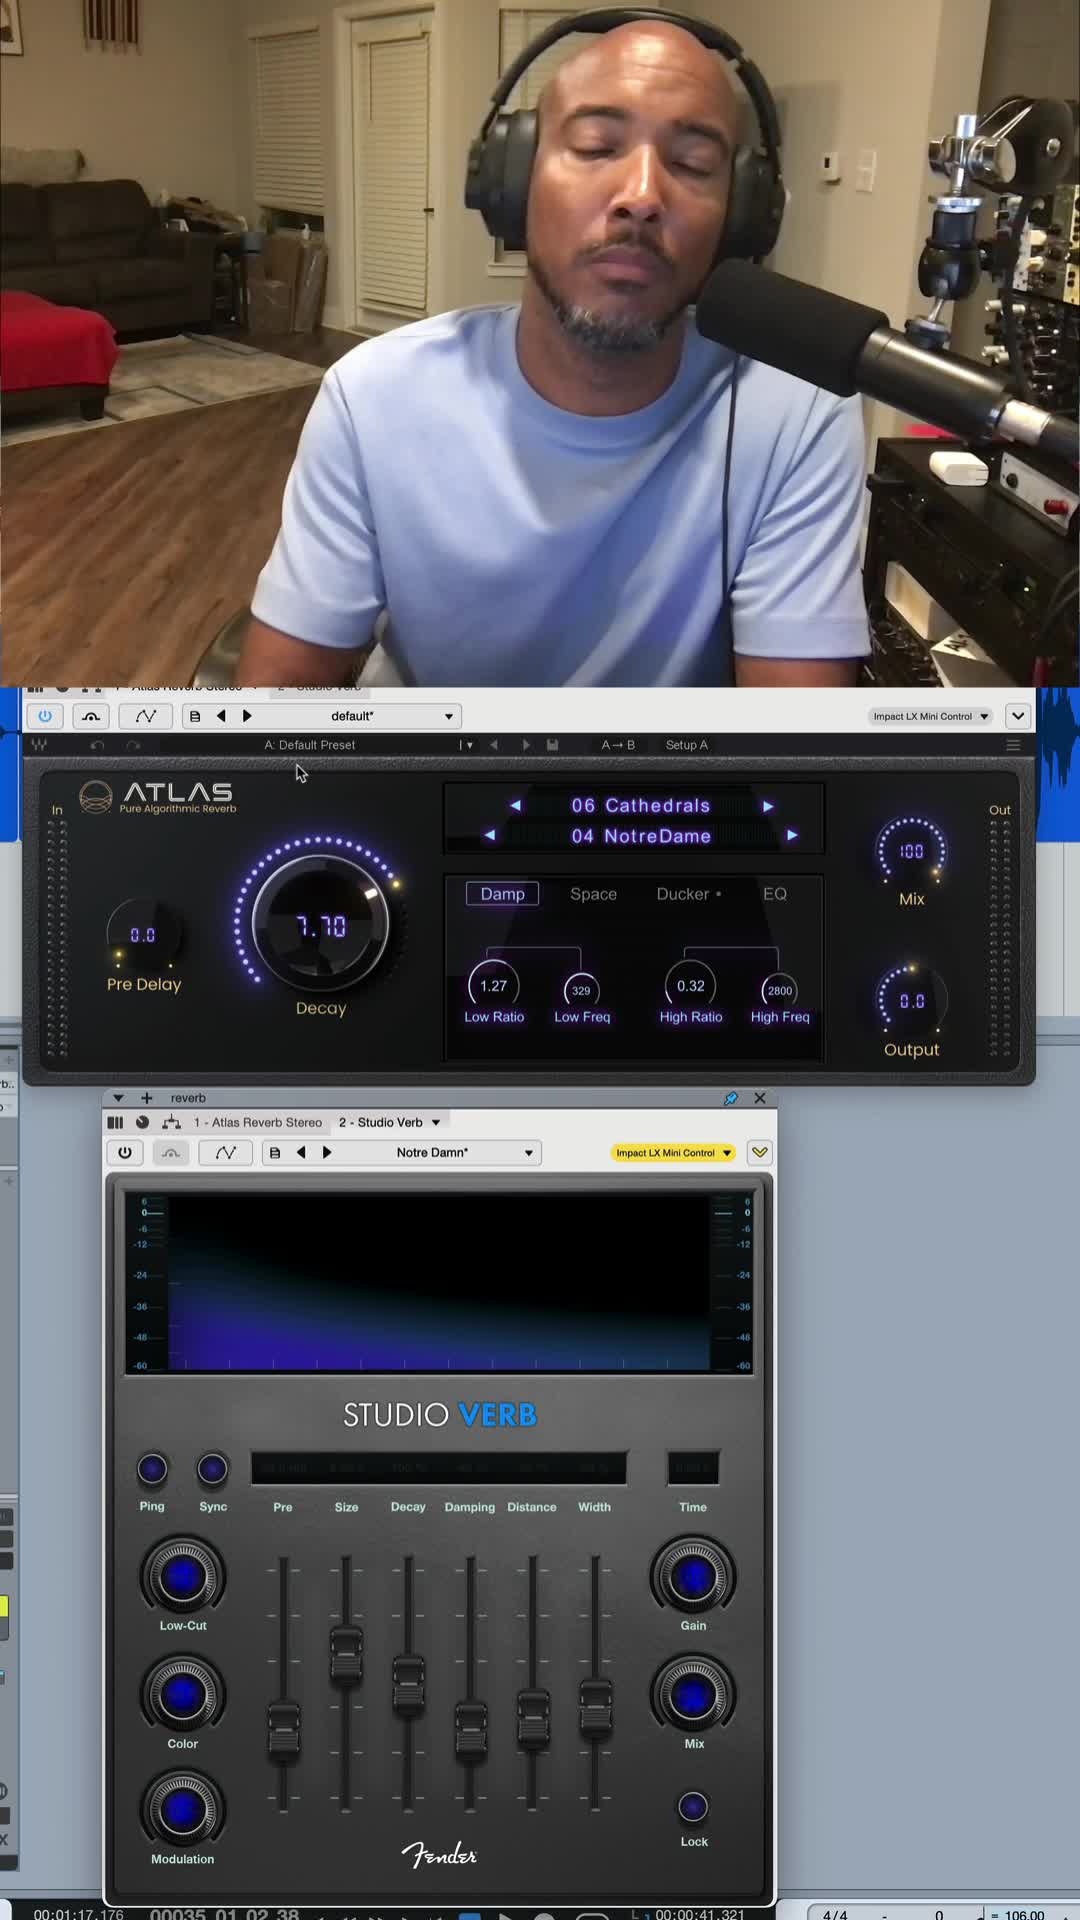
Task: Go to next preset in Waves toolbar
Action: (x=526, y=745)
